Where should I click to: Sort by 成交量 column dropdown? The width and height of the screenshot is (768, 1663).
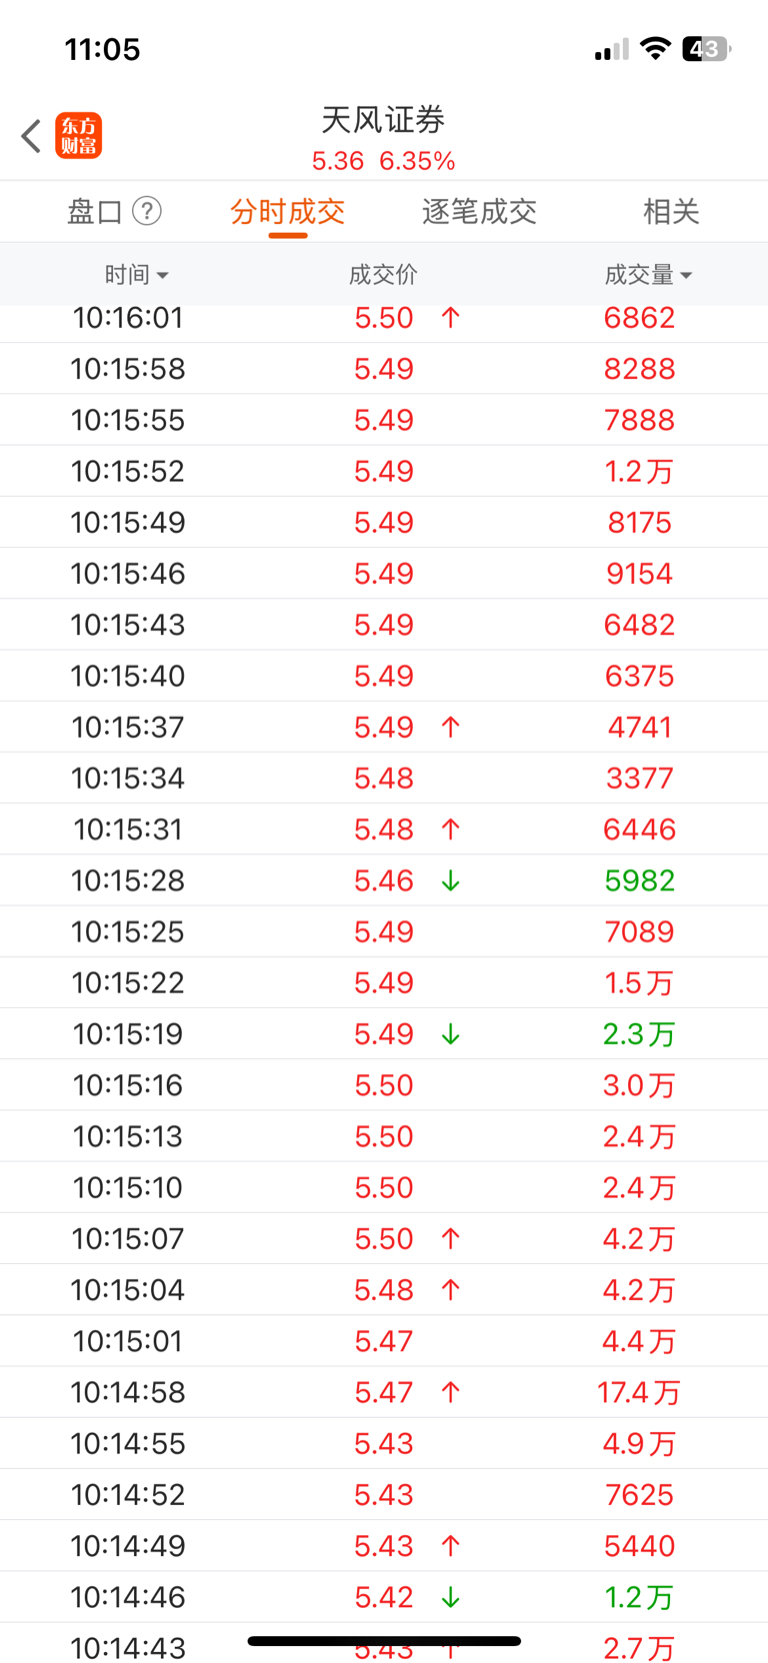point(648,274)
